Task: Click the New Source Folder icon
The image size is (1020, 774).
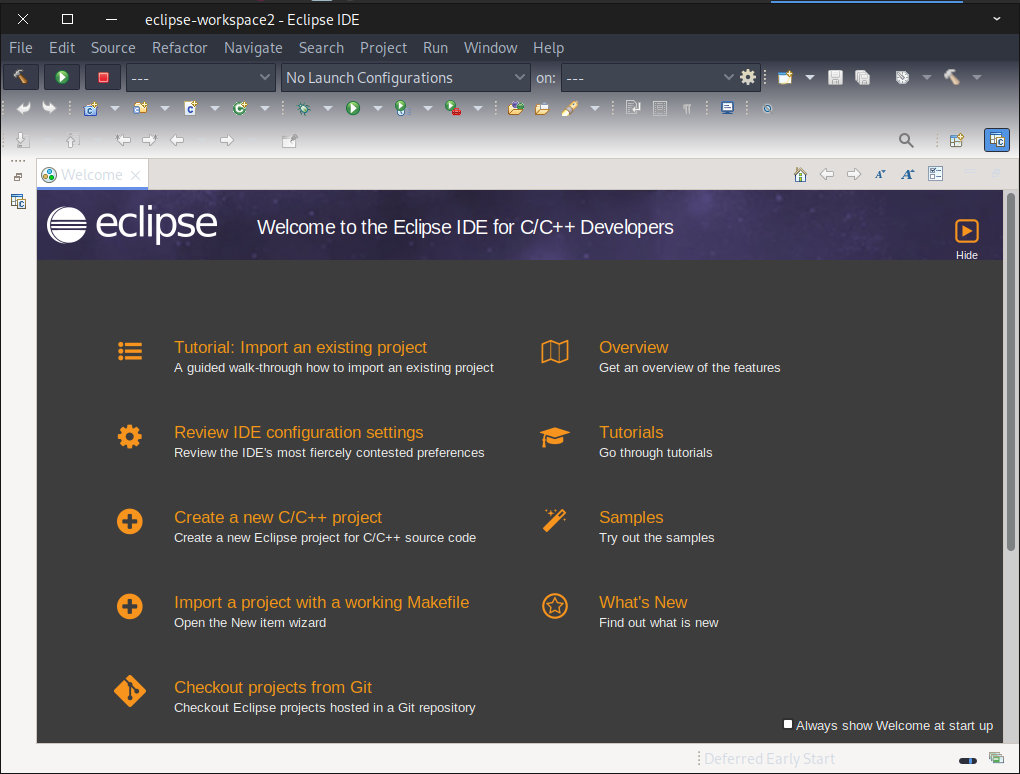Action: pos(140,109)
